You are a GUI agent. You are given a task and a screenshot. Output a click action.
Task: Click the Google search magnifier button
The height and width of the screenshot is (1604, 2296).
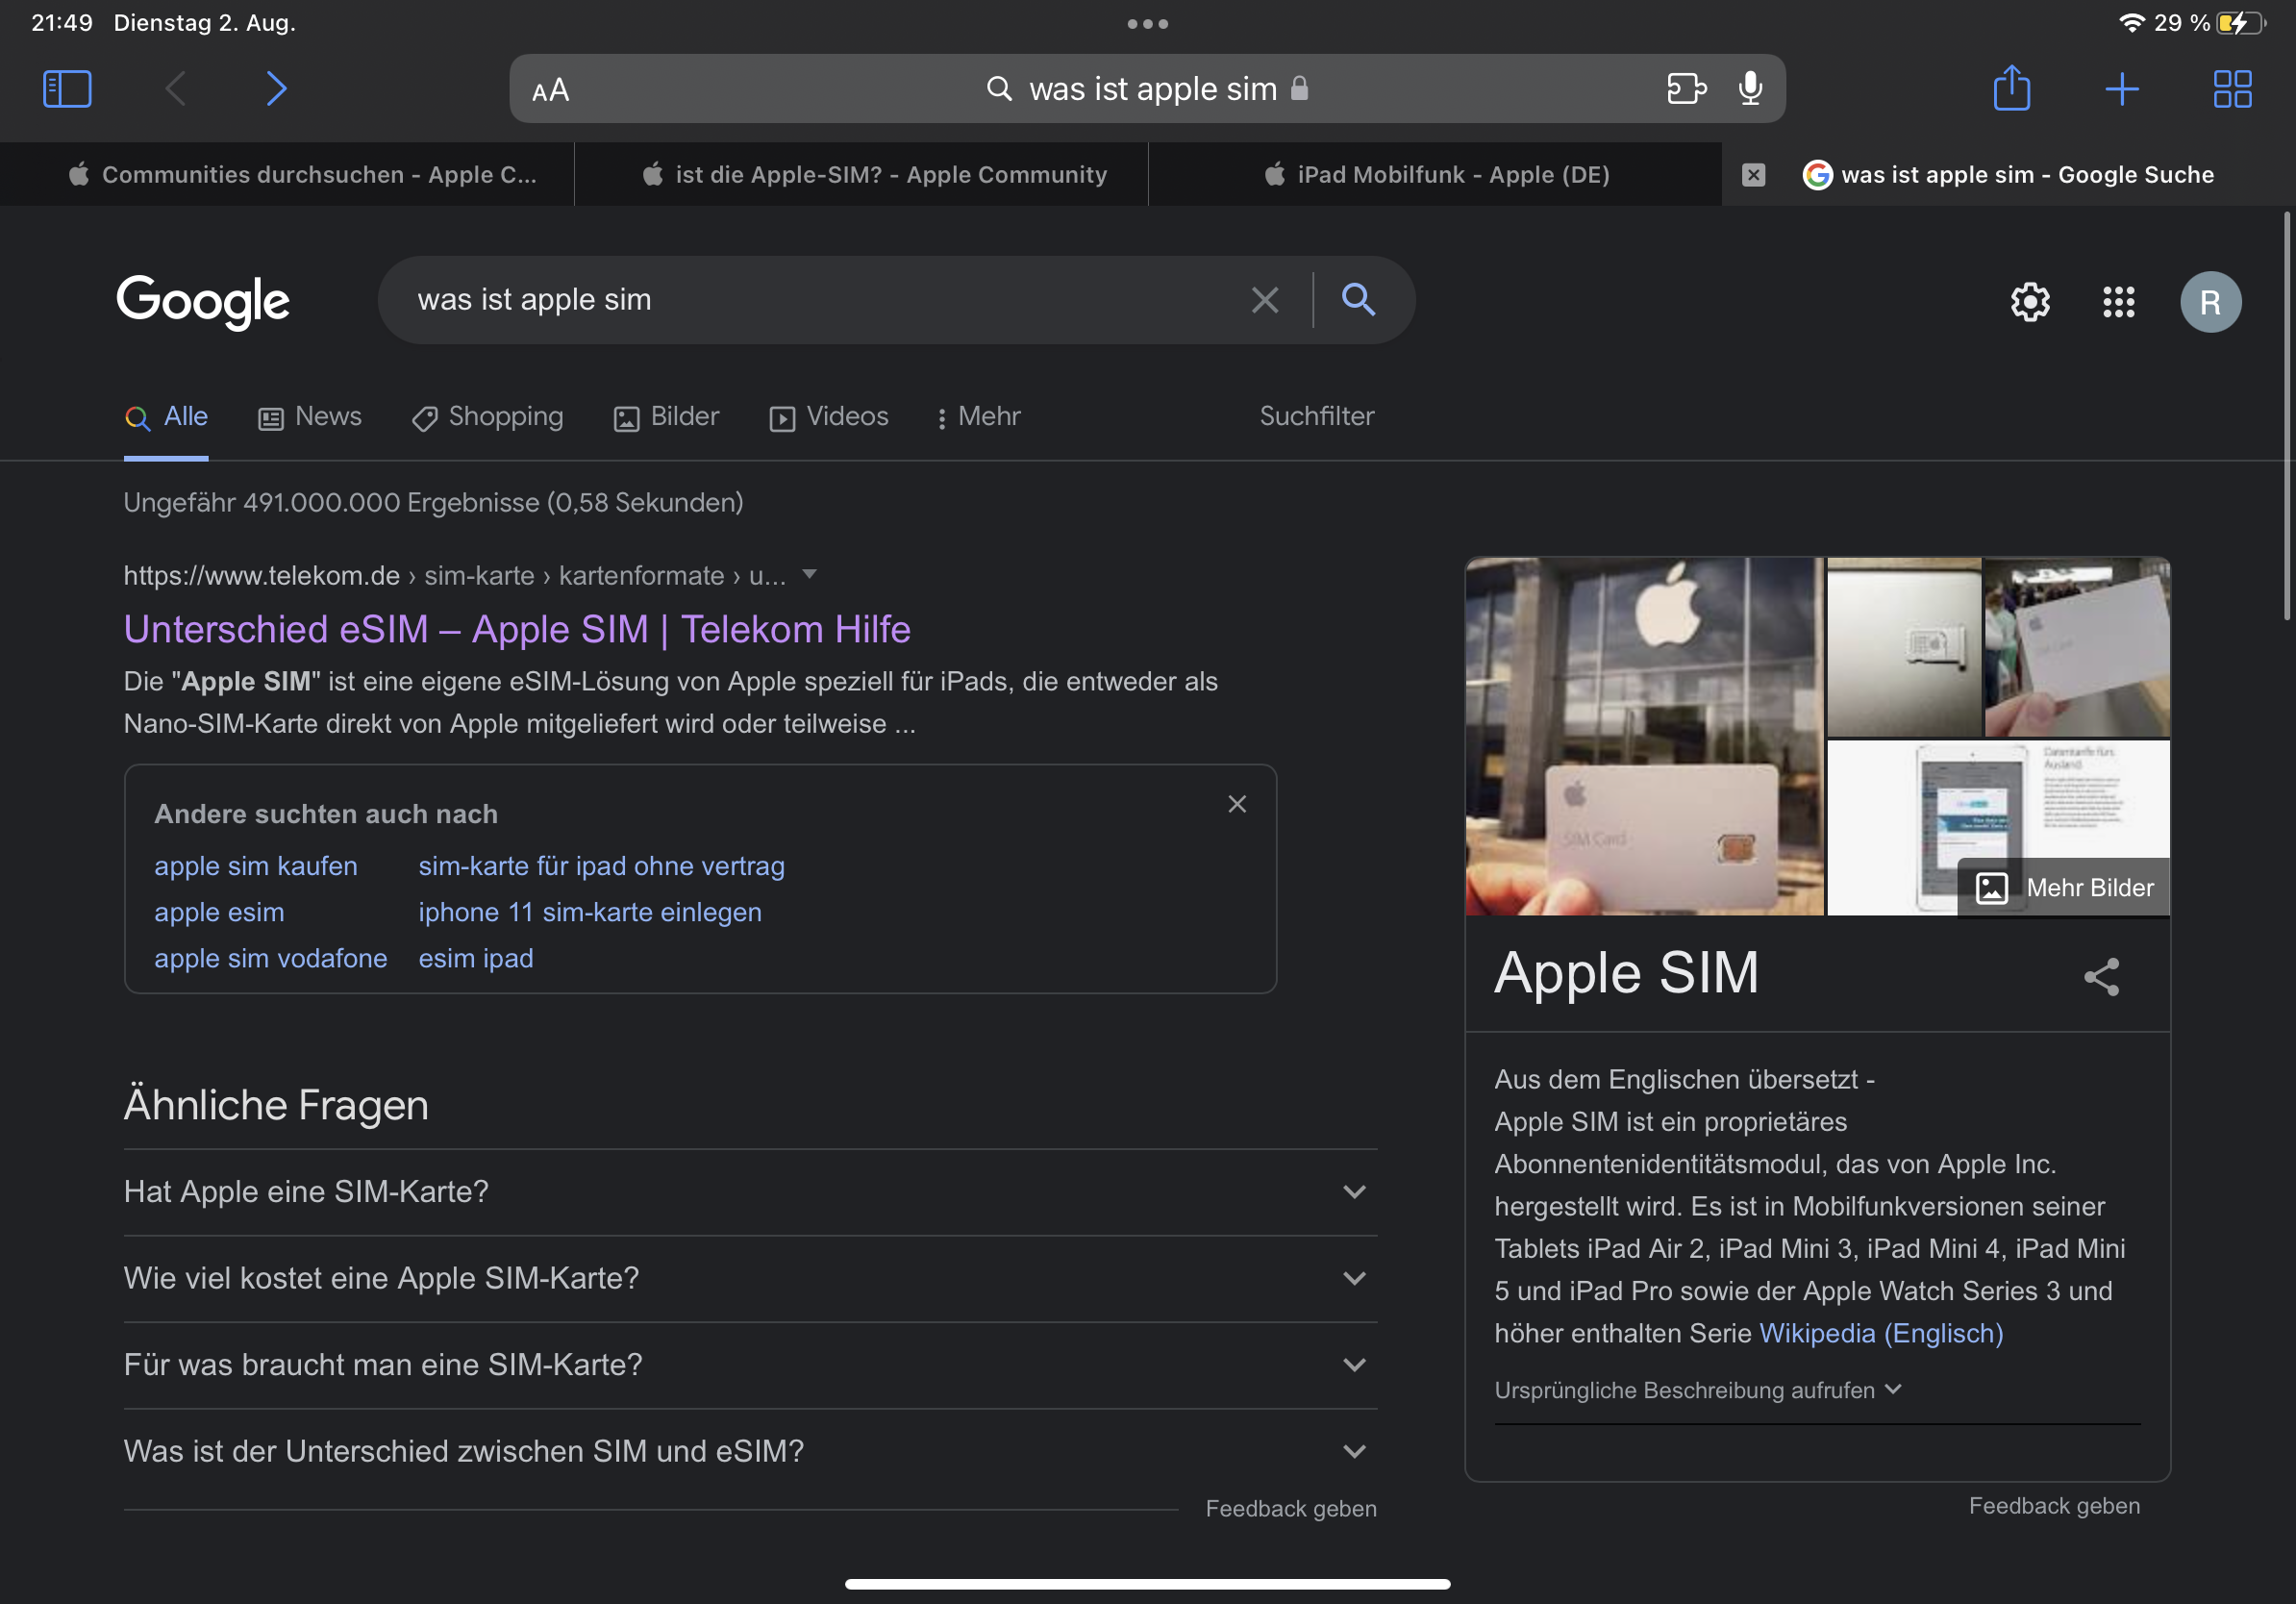point(1357,299)
